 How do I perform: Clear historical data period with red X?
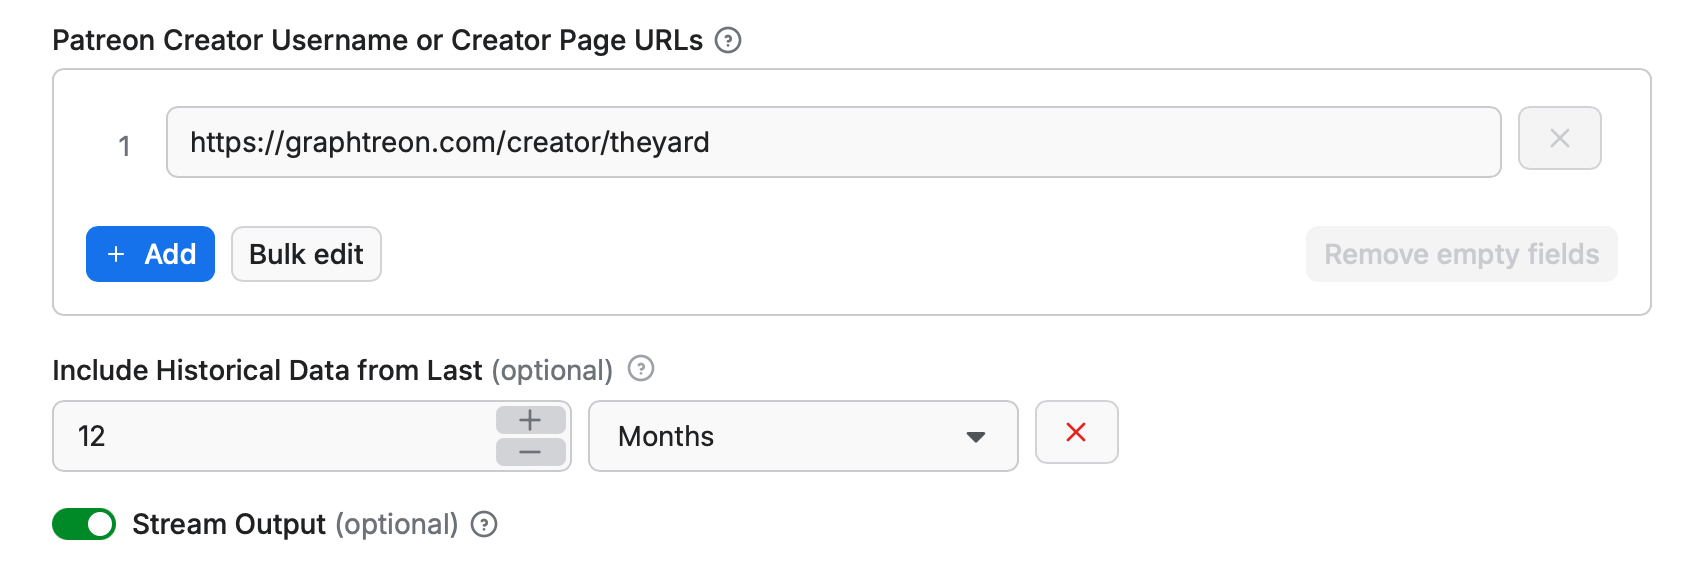1076,432
